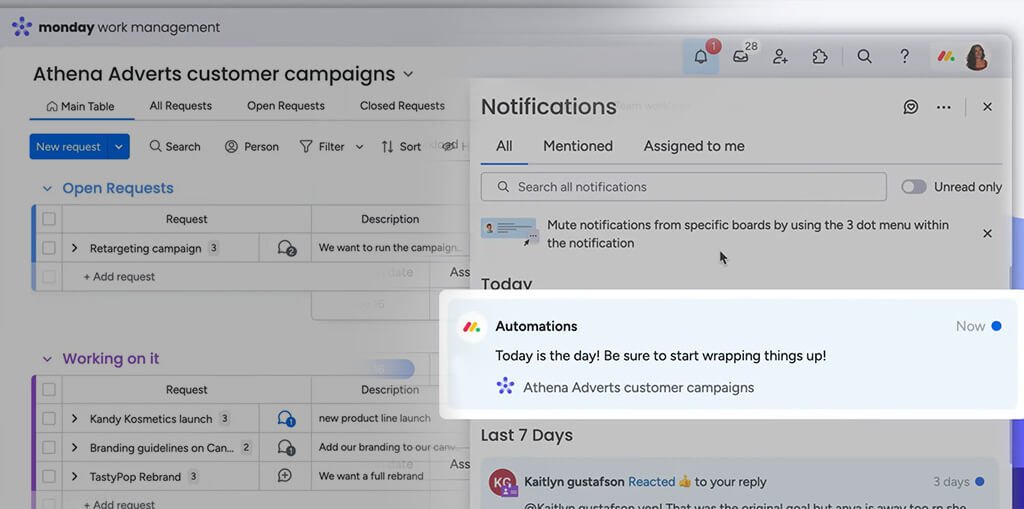Open the user profile avatar
The image size is (1024, 509).
click(976, 57)
